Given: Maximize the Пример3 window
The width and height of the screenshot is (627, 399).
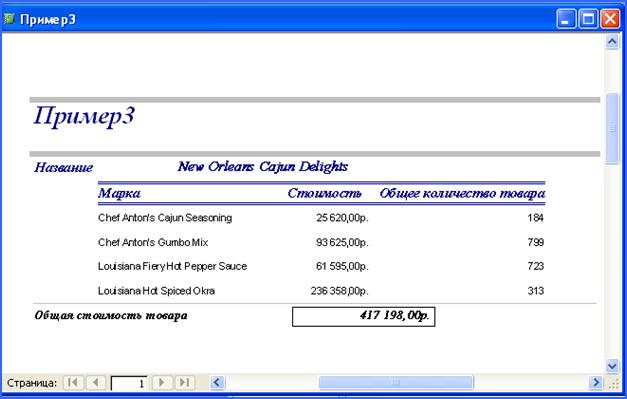Looking at the screenshot, I should [x=589, y=19].
